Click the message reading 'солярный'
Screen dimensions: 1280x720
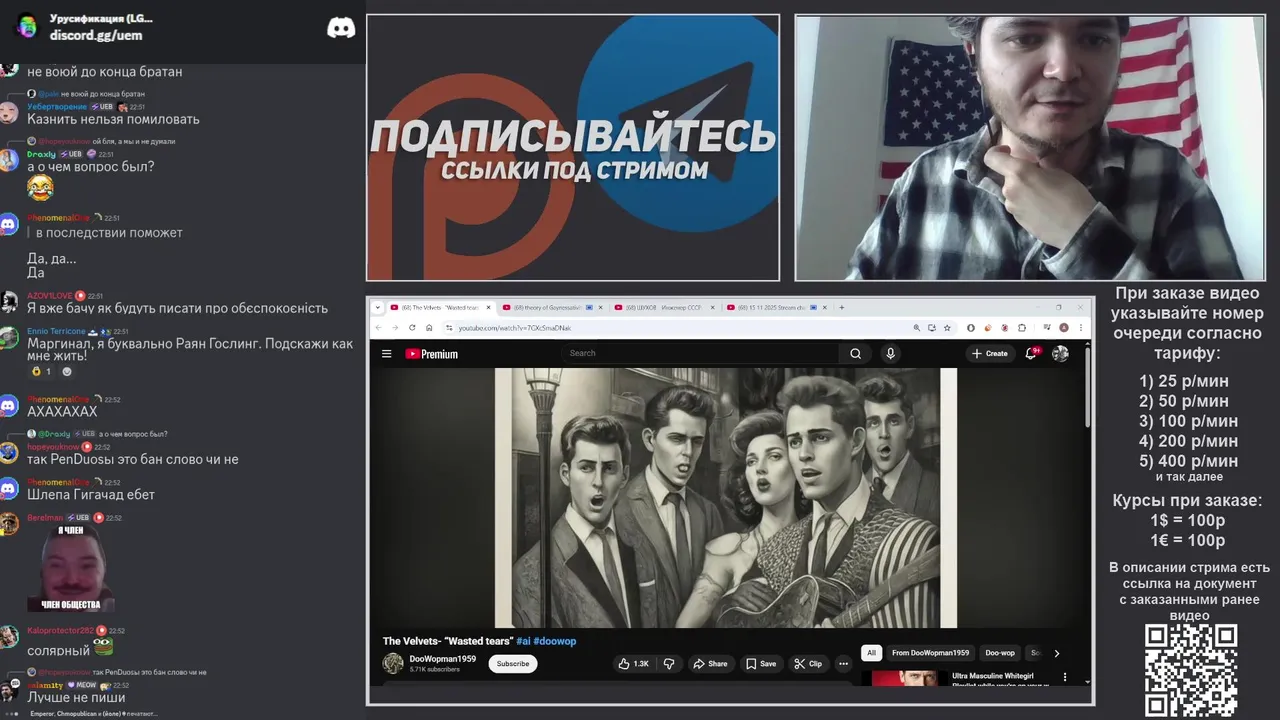(x=58, y=651)
